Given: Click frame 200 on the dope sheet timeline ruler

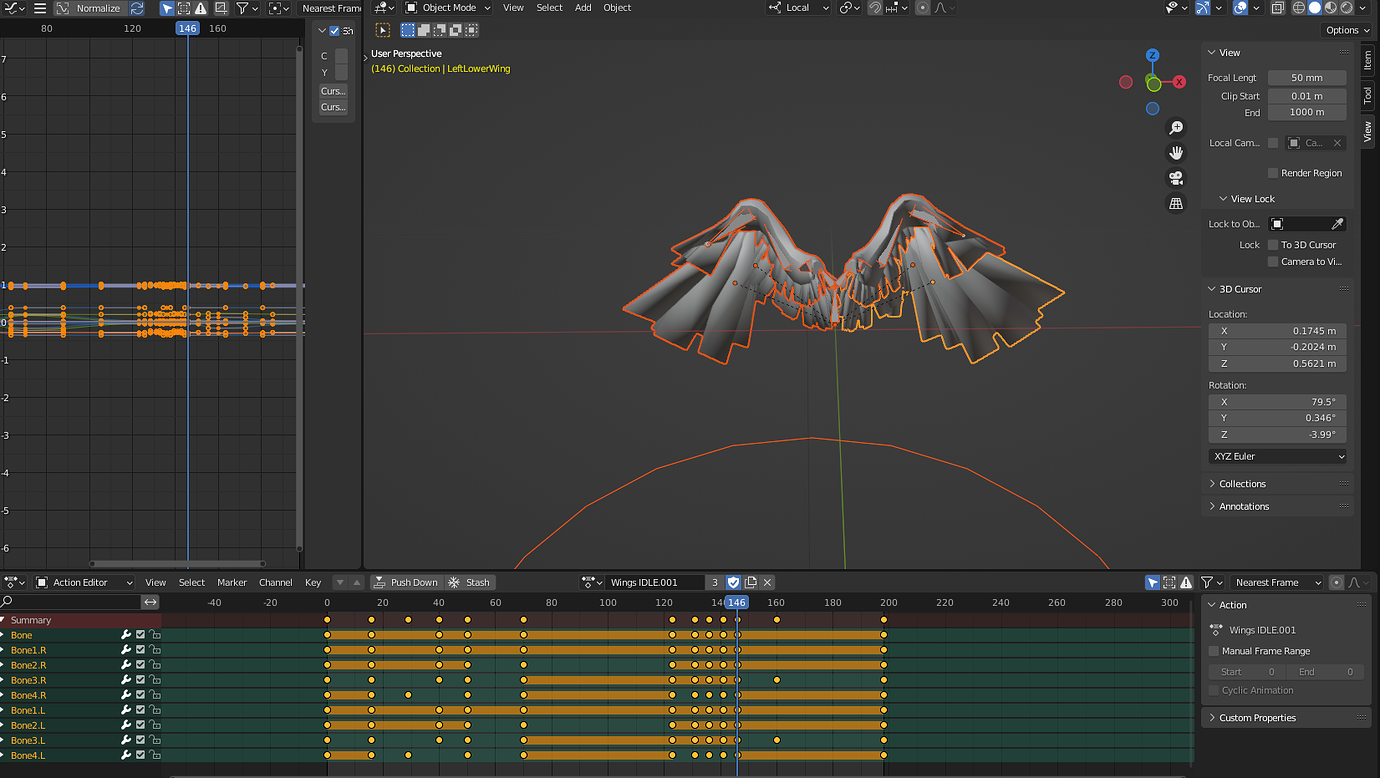Looking at the screenshot, I should pyautogui.click(x=888, y=602).
